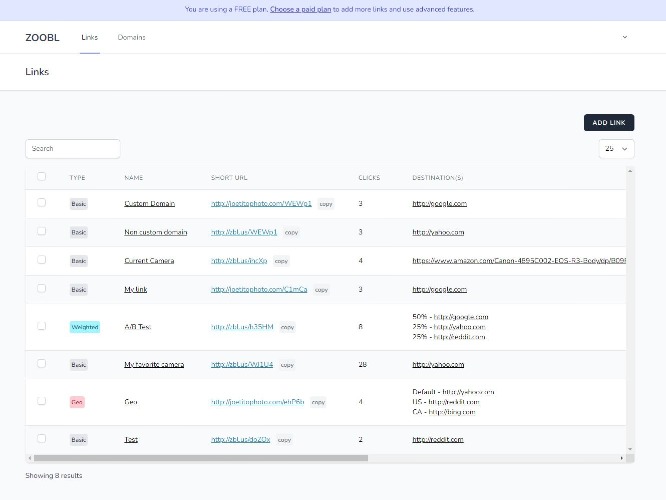This screenshot has width=666, height=500.
Task: Focus the Search input field
Action: (73, 149)
